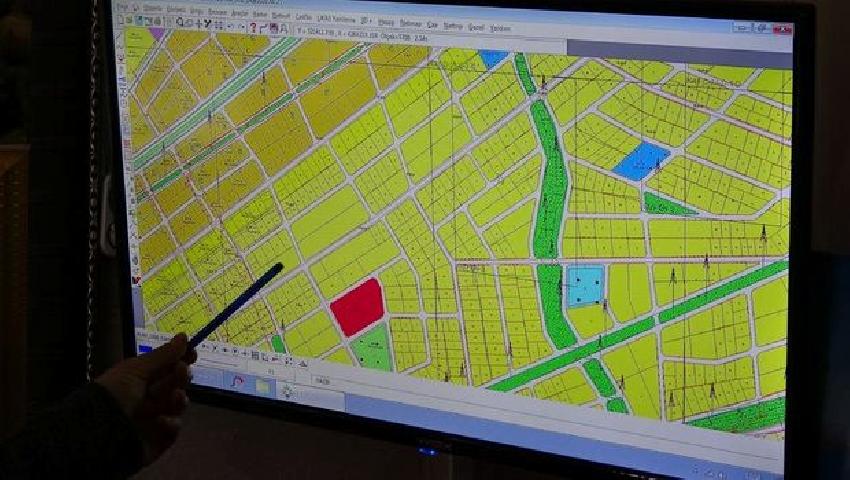Click the grid icon in the bottom toolbar
Image resolution: width=850 pixels, height=480 pixels.
(x=255, y=355)
